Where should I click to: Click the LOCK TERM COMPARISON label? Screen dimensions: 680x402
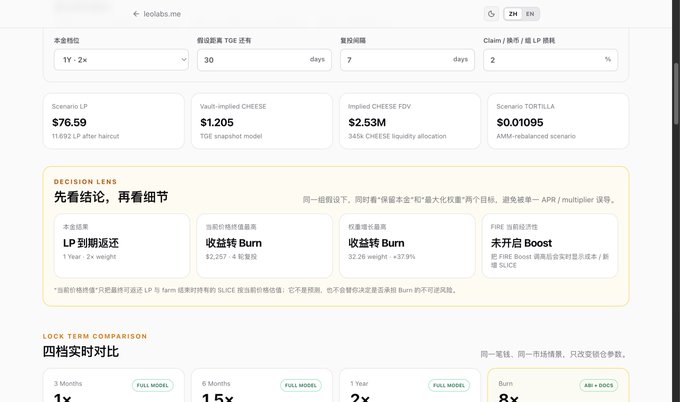click(95, 336)
